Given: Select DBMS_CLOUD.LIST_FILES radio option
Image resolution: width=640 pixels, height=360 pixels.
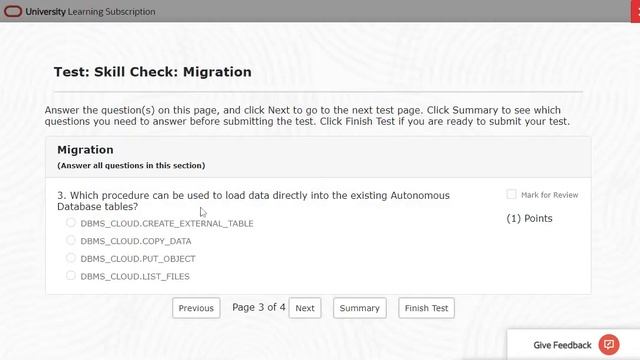Looking at the screenshot, I should click(71, 275).
